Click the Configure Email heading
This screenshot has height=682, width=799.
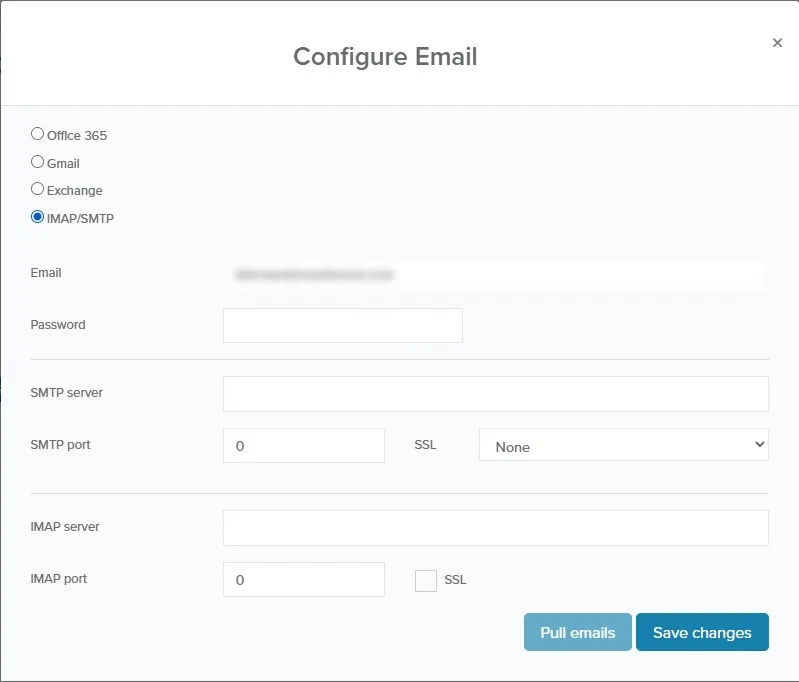point(385,57)
